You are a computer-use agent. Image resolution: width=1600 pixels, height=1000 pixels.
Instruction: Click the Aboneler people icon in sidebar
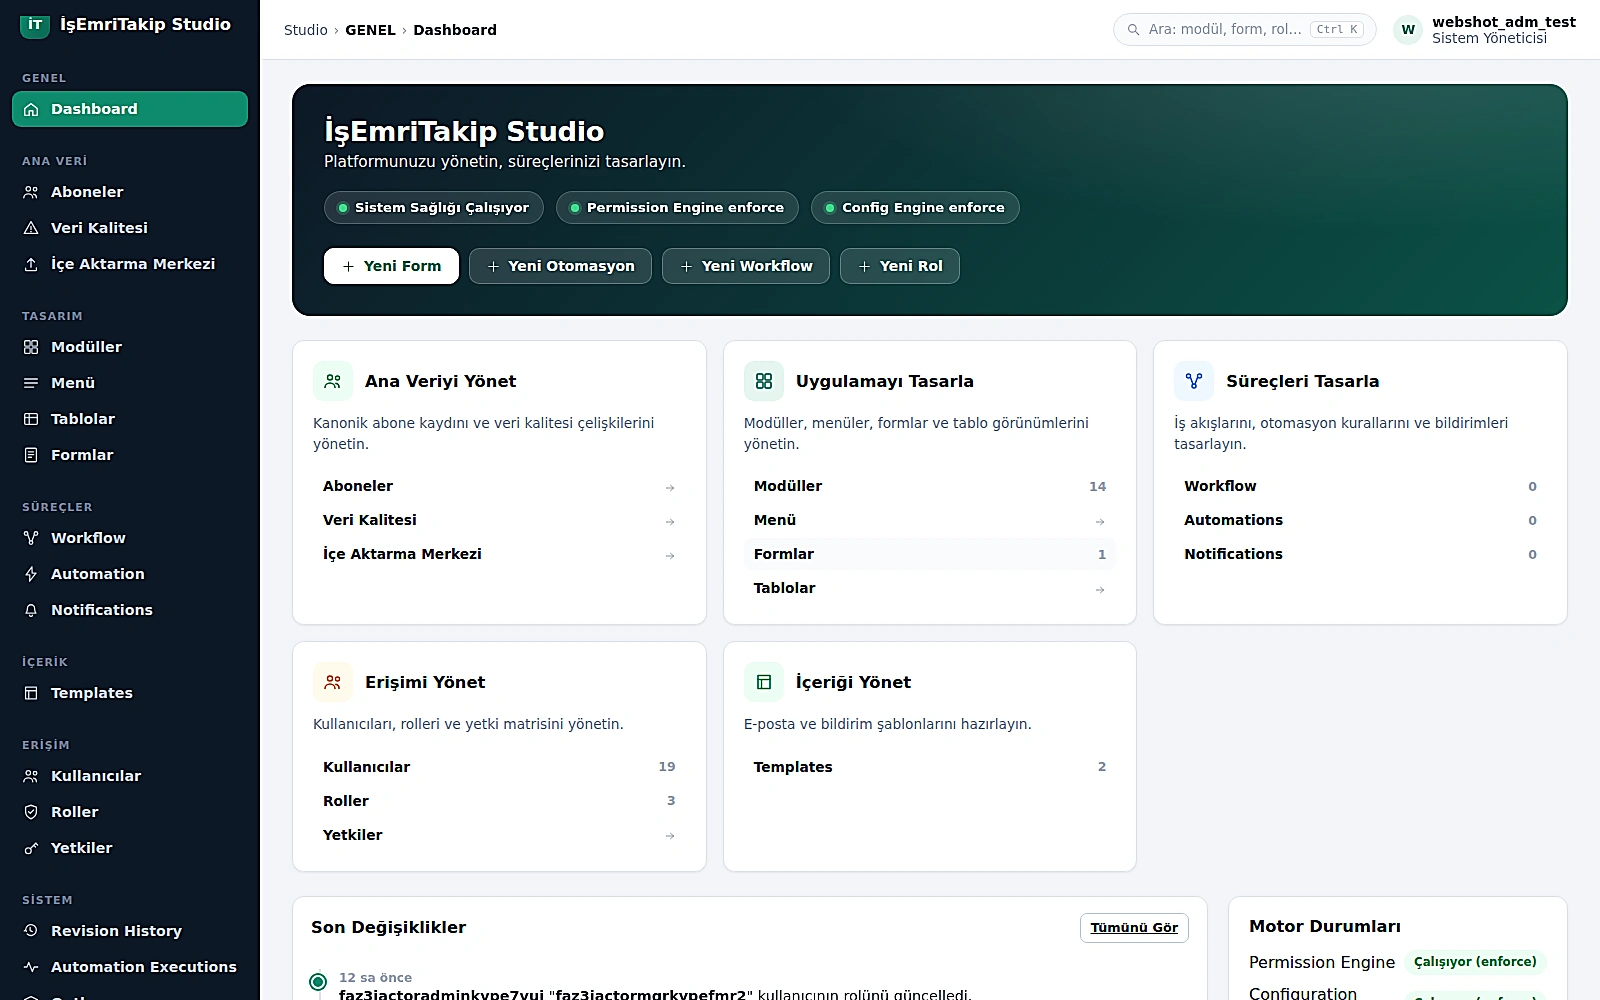pyautogui.click(x=31, y=192)
